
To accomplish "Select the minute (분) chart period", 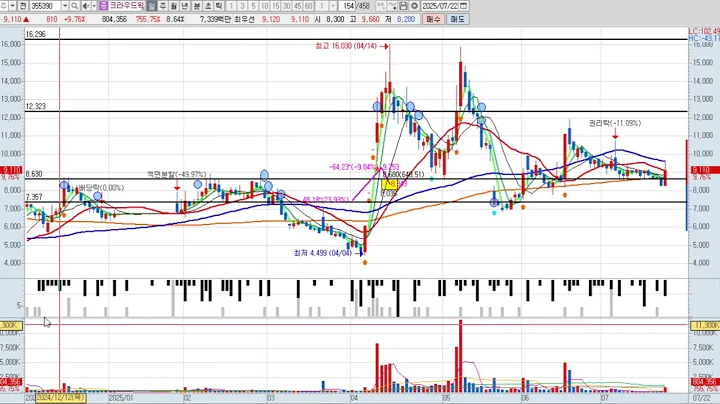I will [197, 6].
